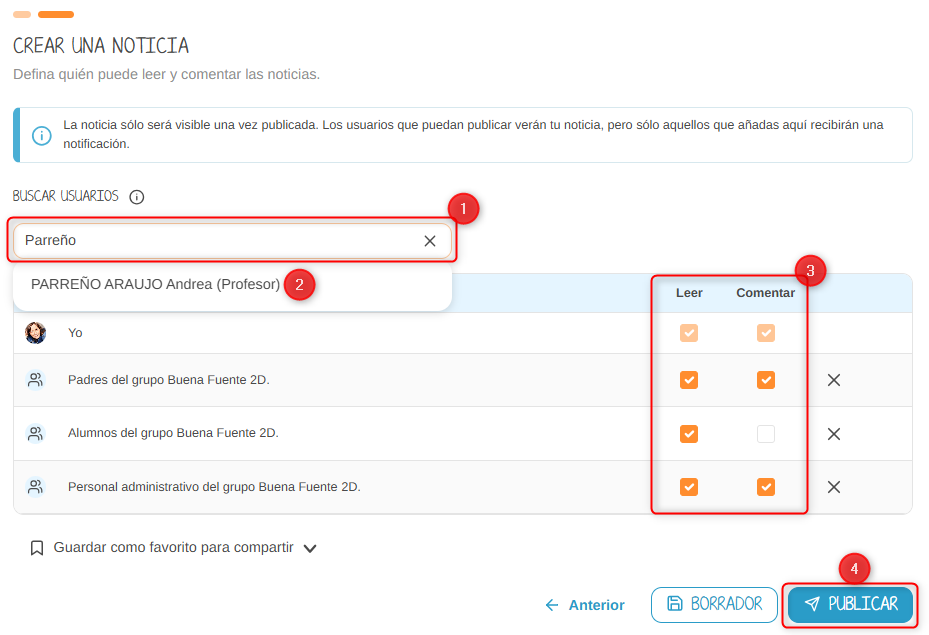
Task: Select PARREÑO ARAUJO Andrea from suggestions
Action: pos(155,284)
